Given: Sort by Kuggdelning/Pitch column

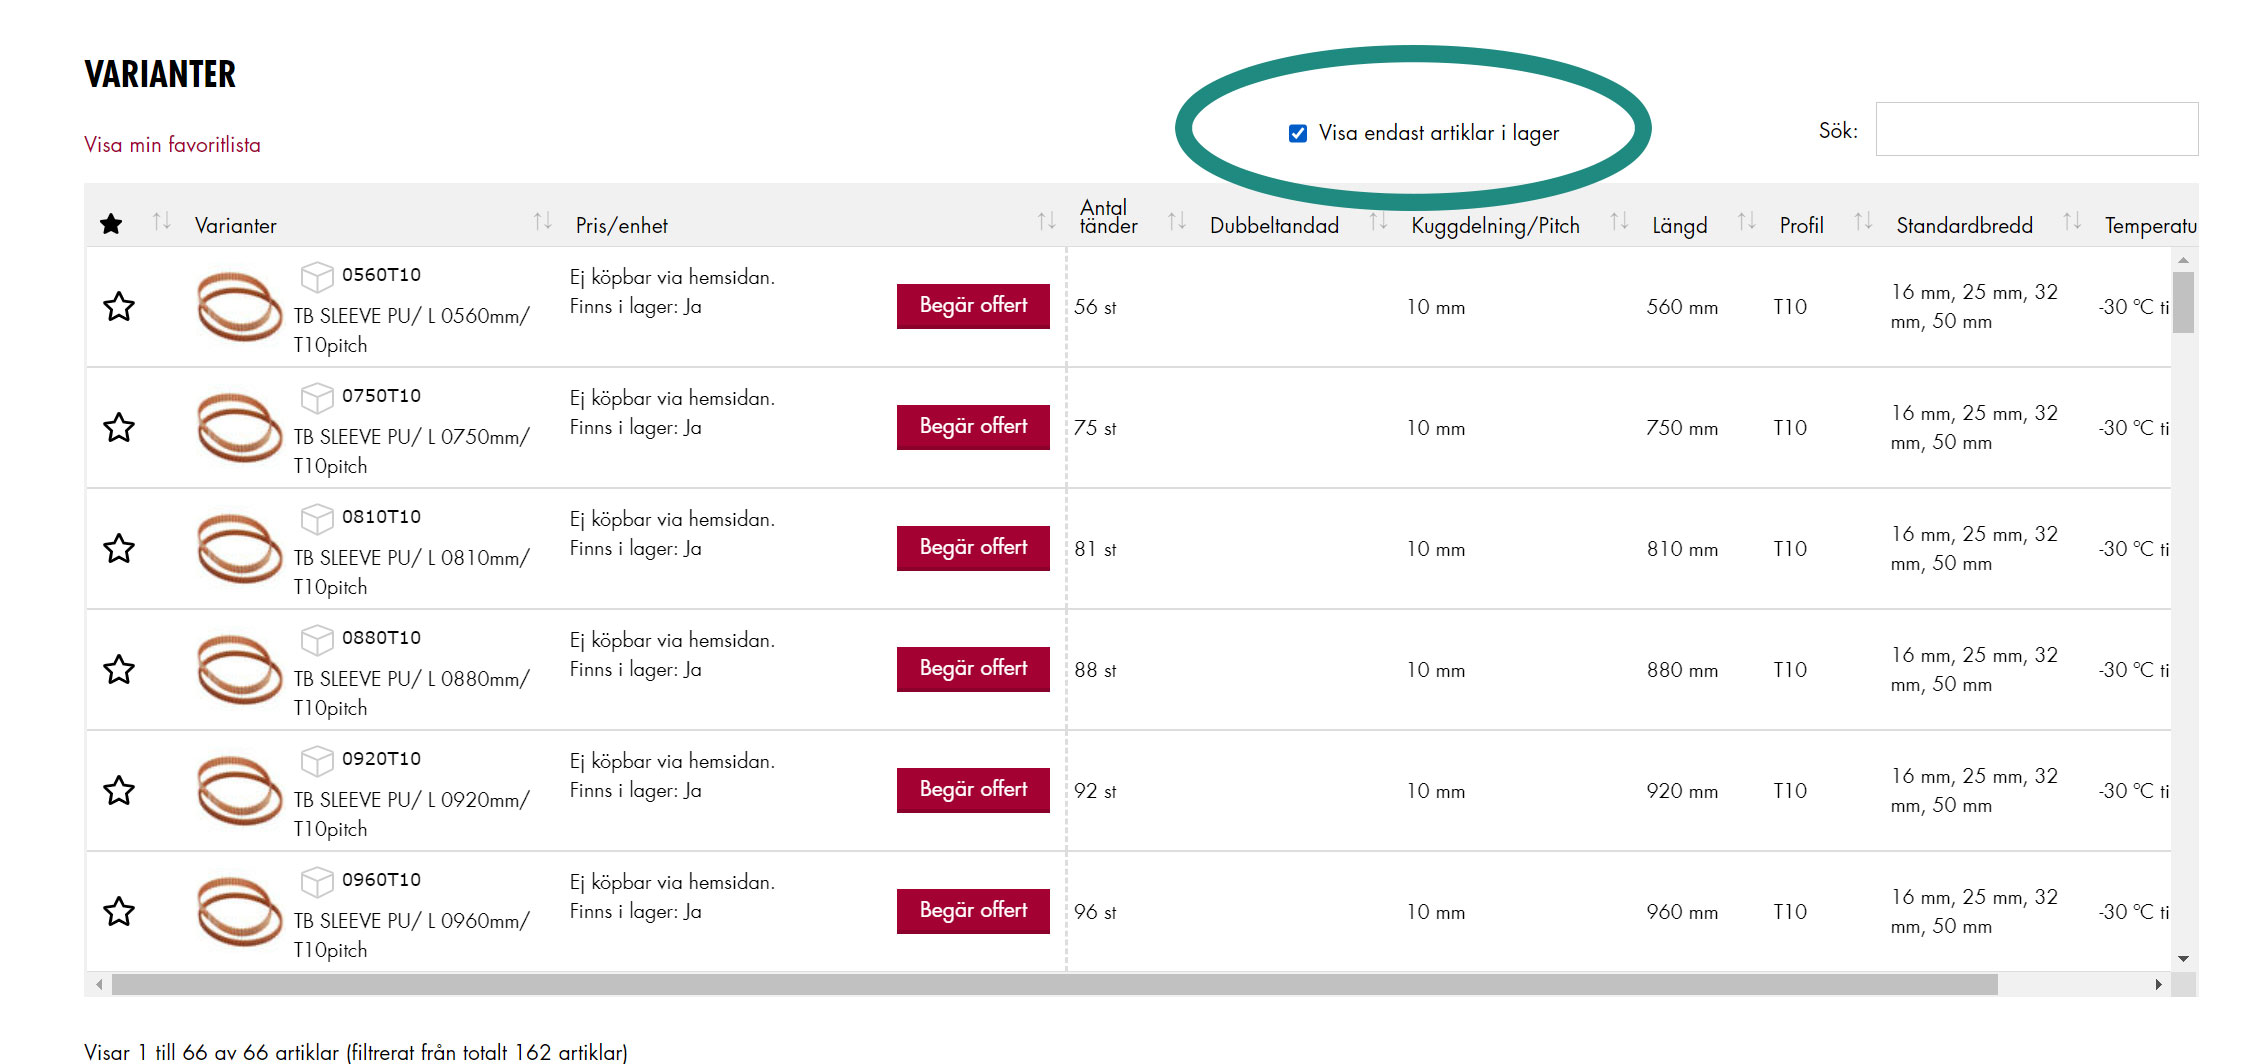Looking at the screenshot, I should [x=1495, y=225].
